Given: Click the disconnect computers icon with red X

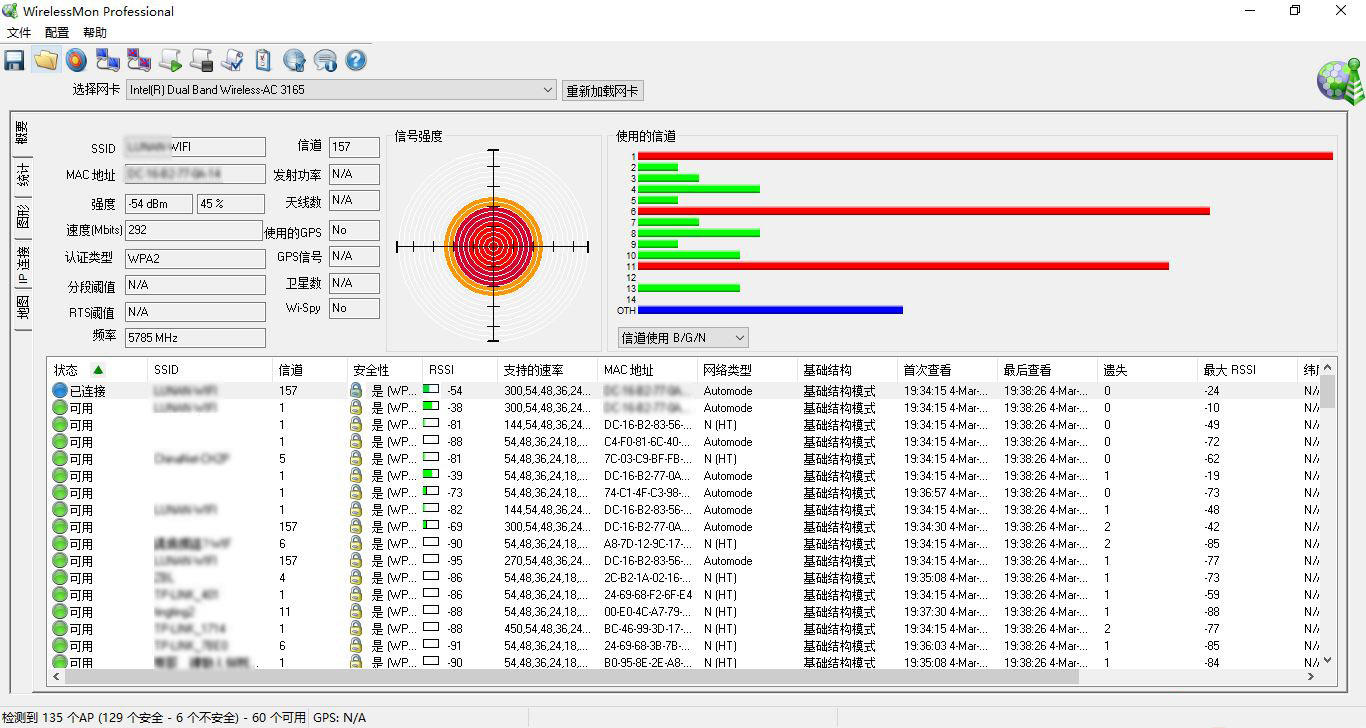Looking at the screenshot, I should pos(139,61).
